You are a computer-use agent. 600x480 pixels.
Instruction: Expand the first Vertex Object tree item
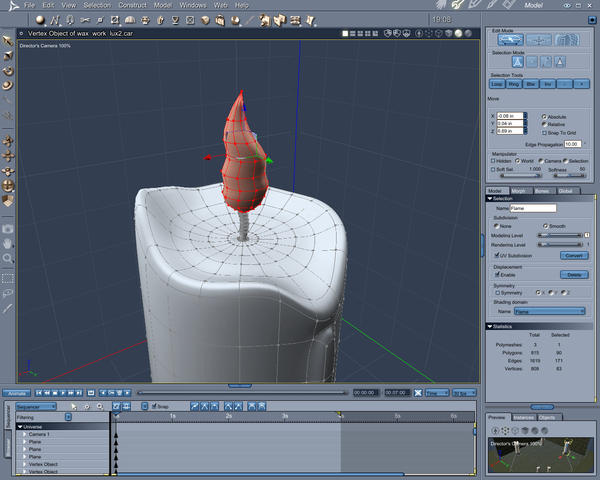24,464
